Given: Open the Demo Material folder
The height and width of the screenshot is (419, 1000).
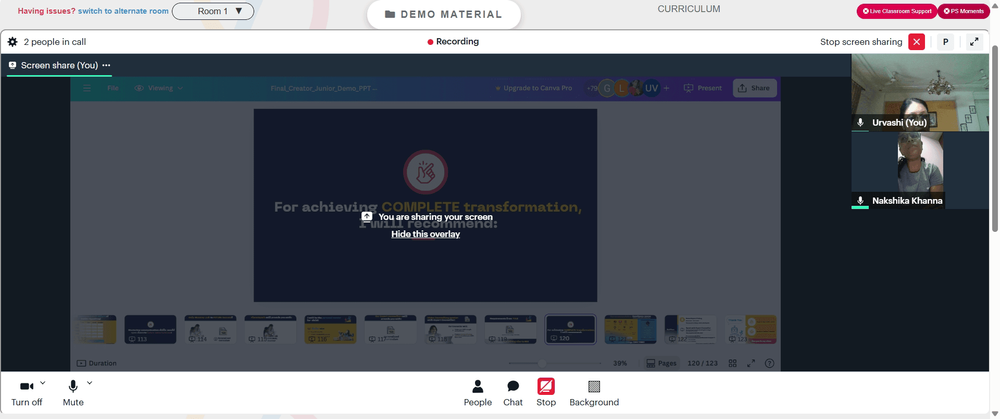Looking at the screenshot, I should [x=444, y=15].
